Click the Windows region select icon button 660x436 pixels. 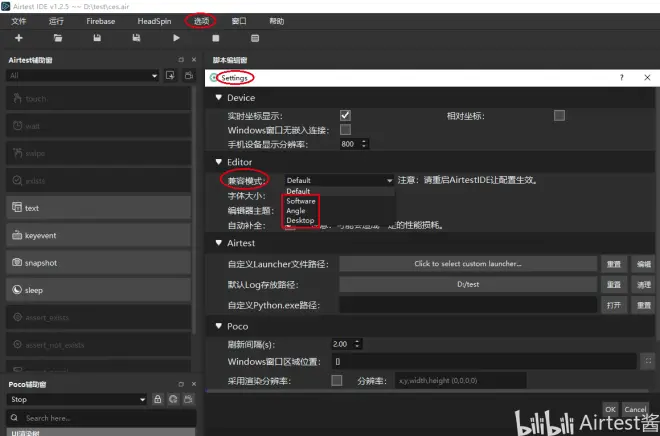click(x=648, y=361)
